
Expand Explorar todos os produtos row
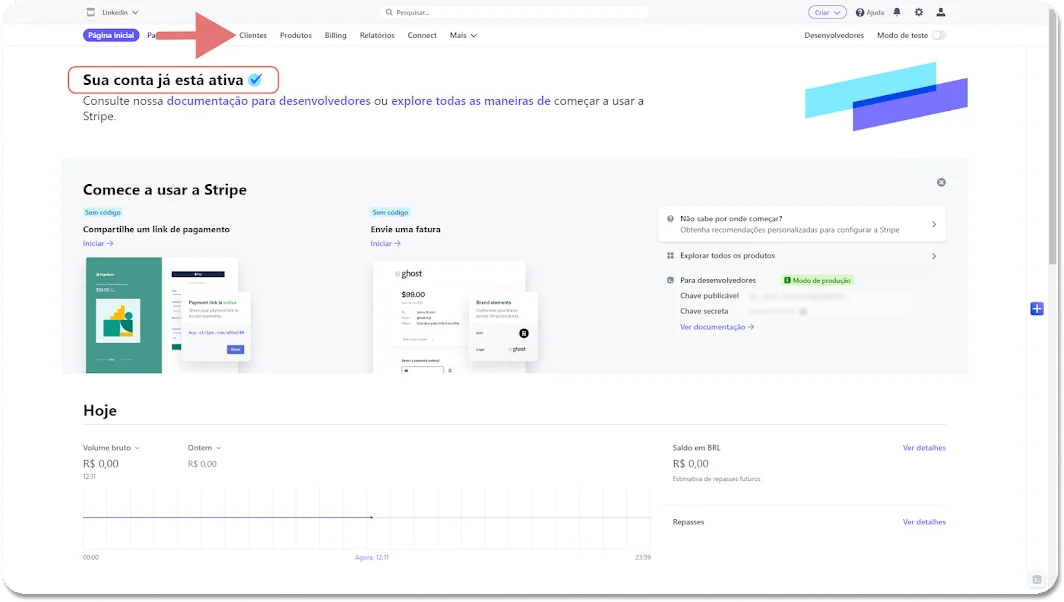[x=801, y=256]
